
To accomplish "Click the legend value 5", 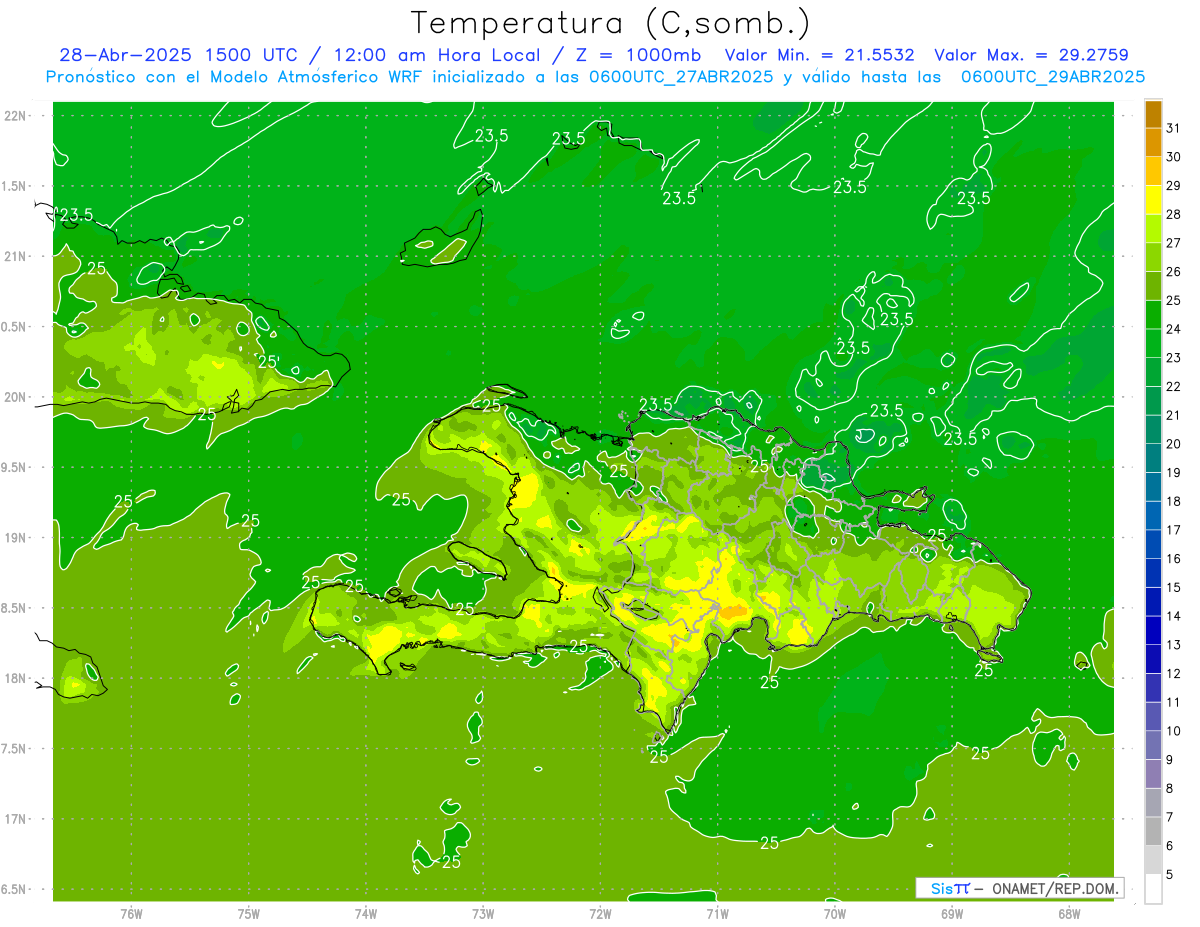I will [x=1170, y=874].
